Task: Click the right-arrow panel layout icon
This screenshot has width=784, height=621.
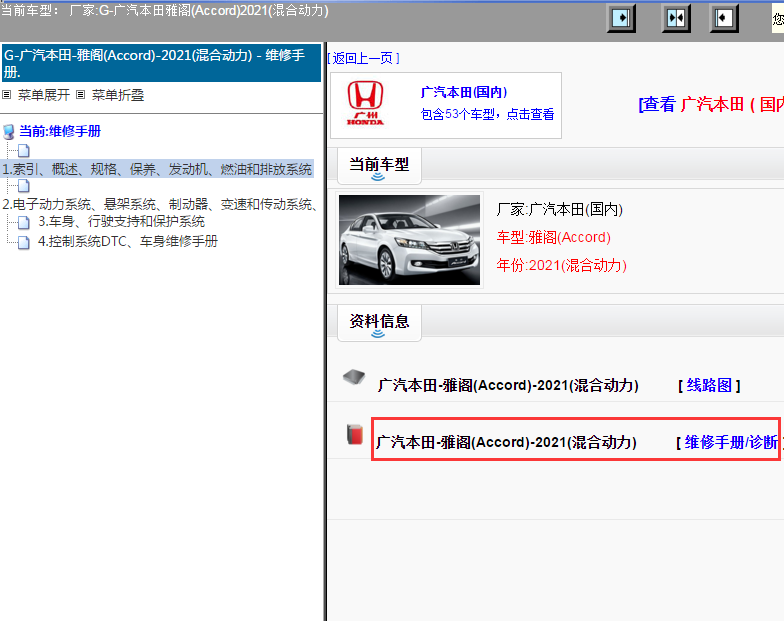Action: point(621,18)
